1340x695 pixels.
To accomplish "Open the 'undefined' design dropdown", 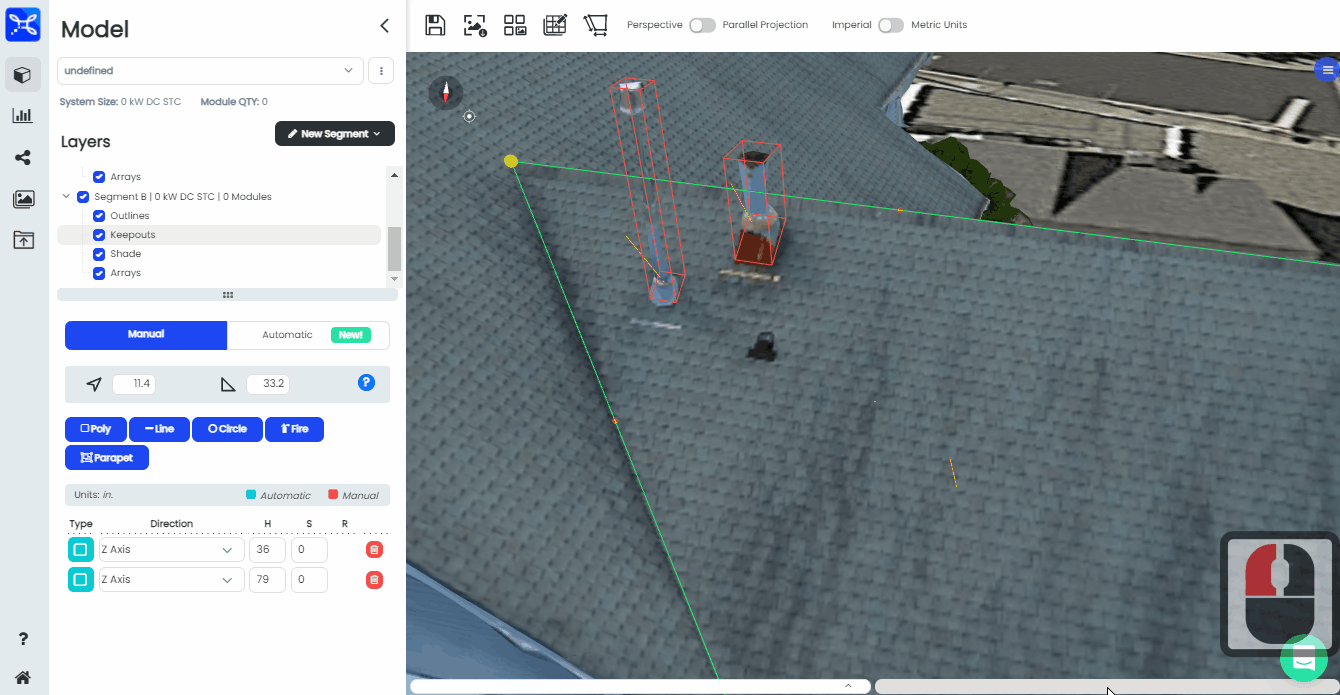I will 210,71.
